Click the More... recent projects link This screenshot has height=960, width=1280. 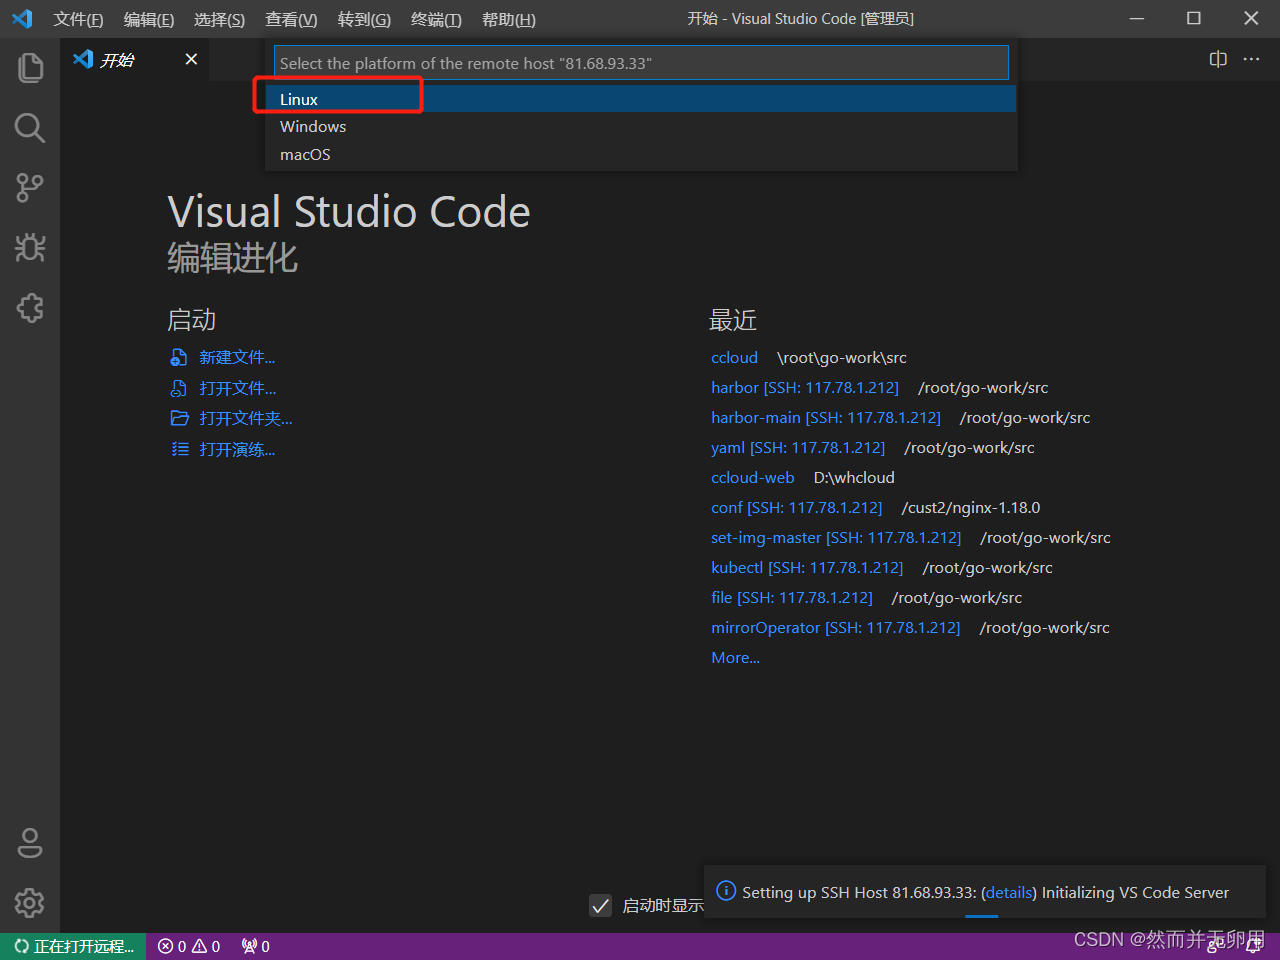[x=735, y=657]
